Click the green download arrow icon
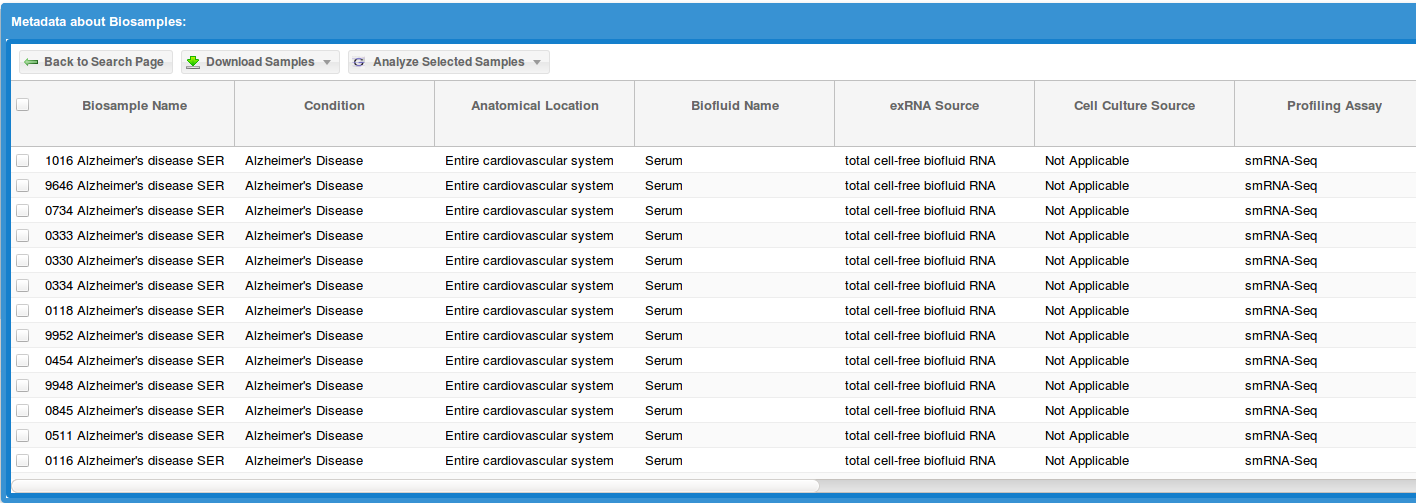 point(193,62)
